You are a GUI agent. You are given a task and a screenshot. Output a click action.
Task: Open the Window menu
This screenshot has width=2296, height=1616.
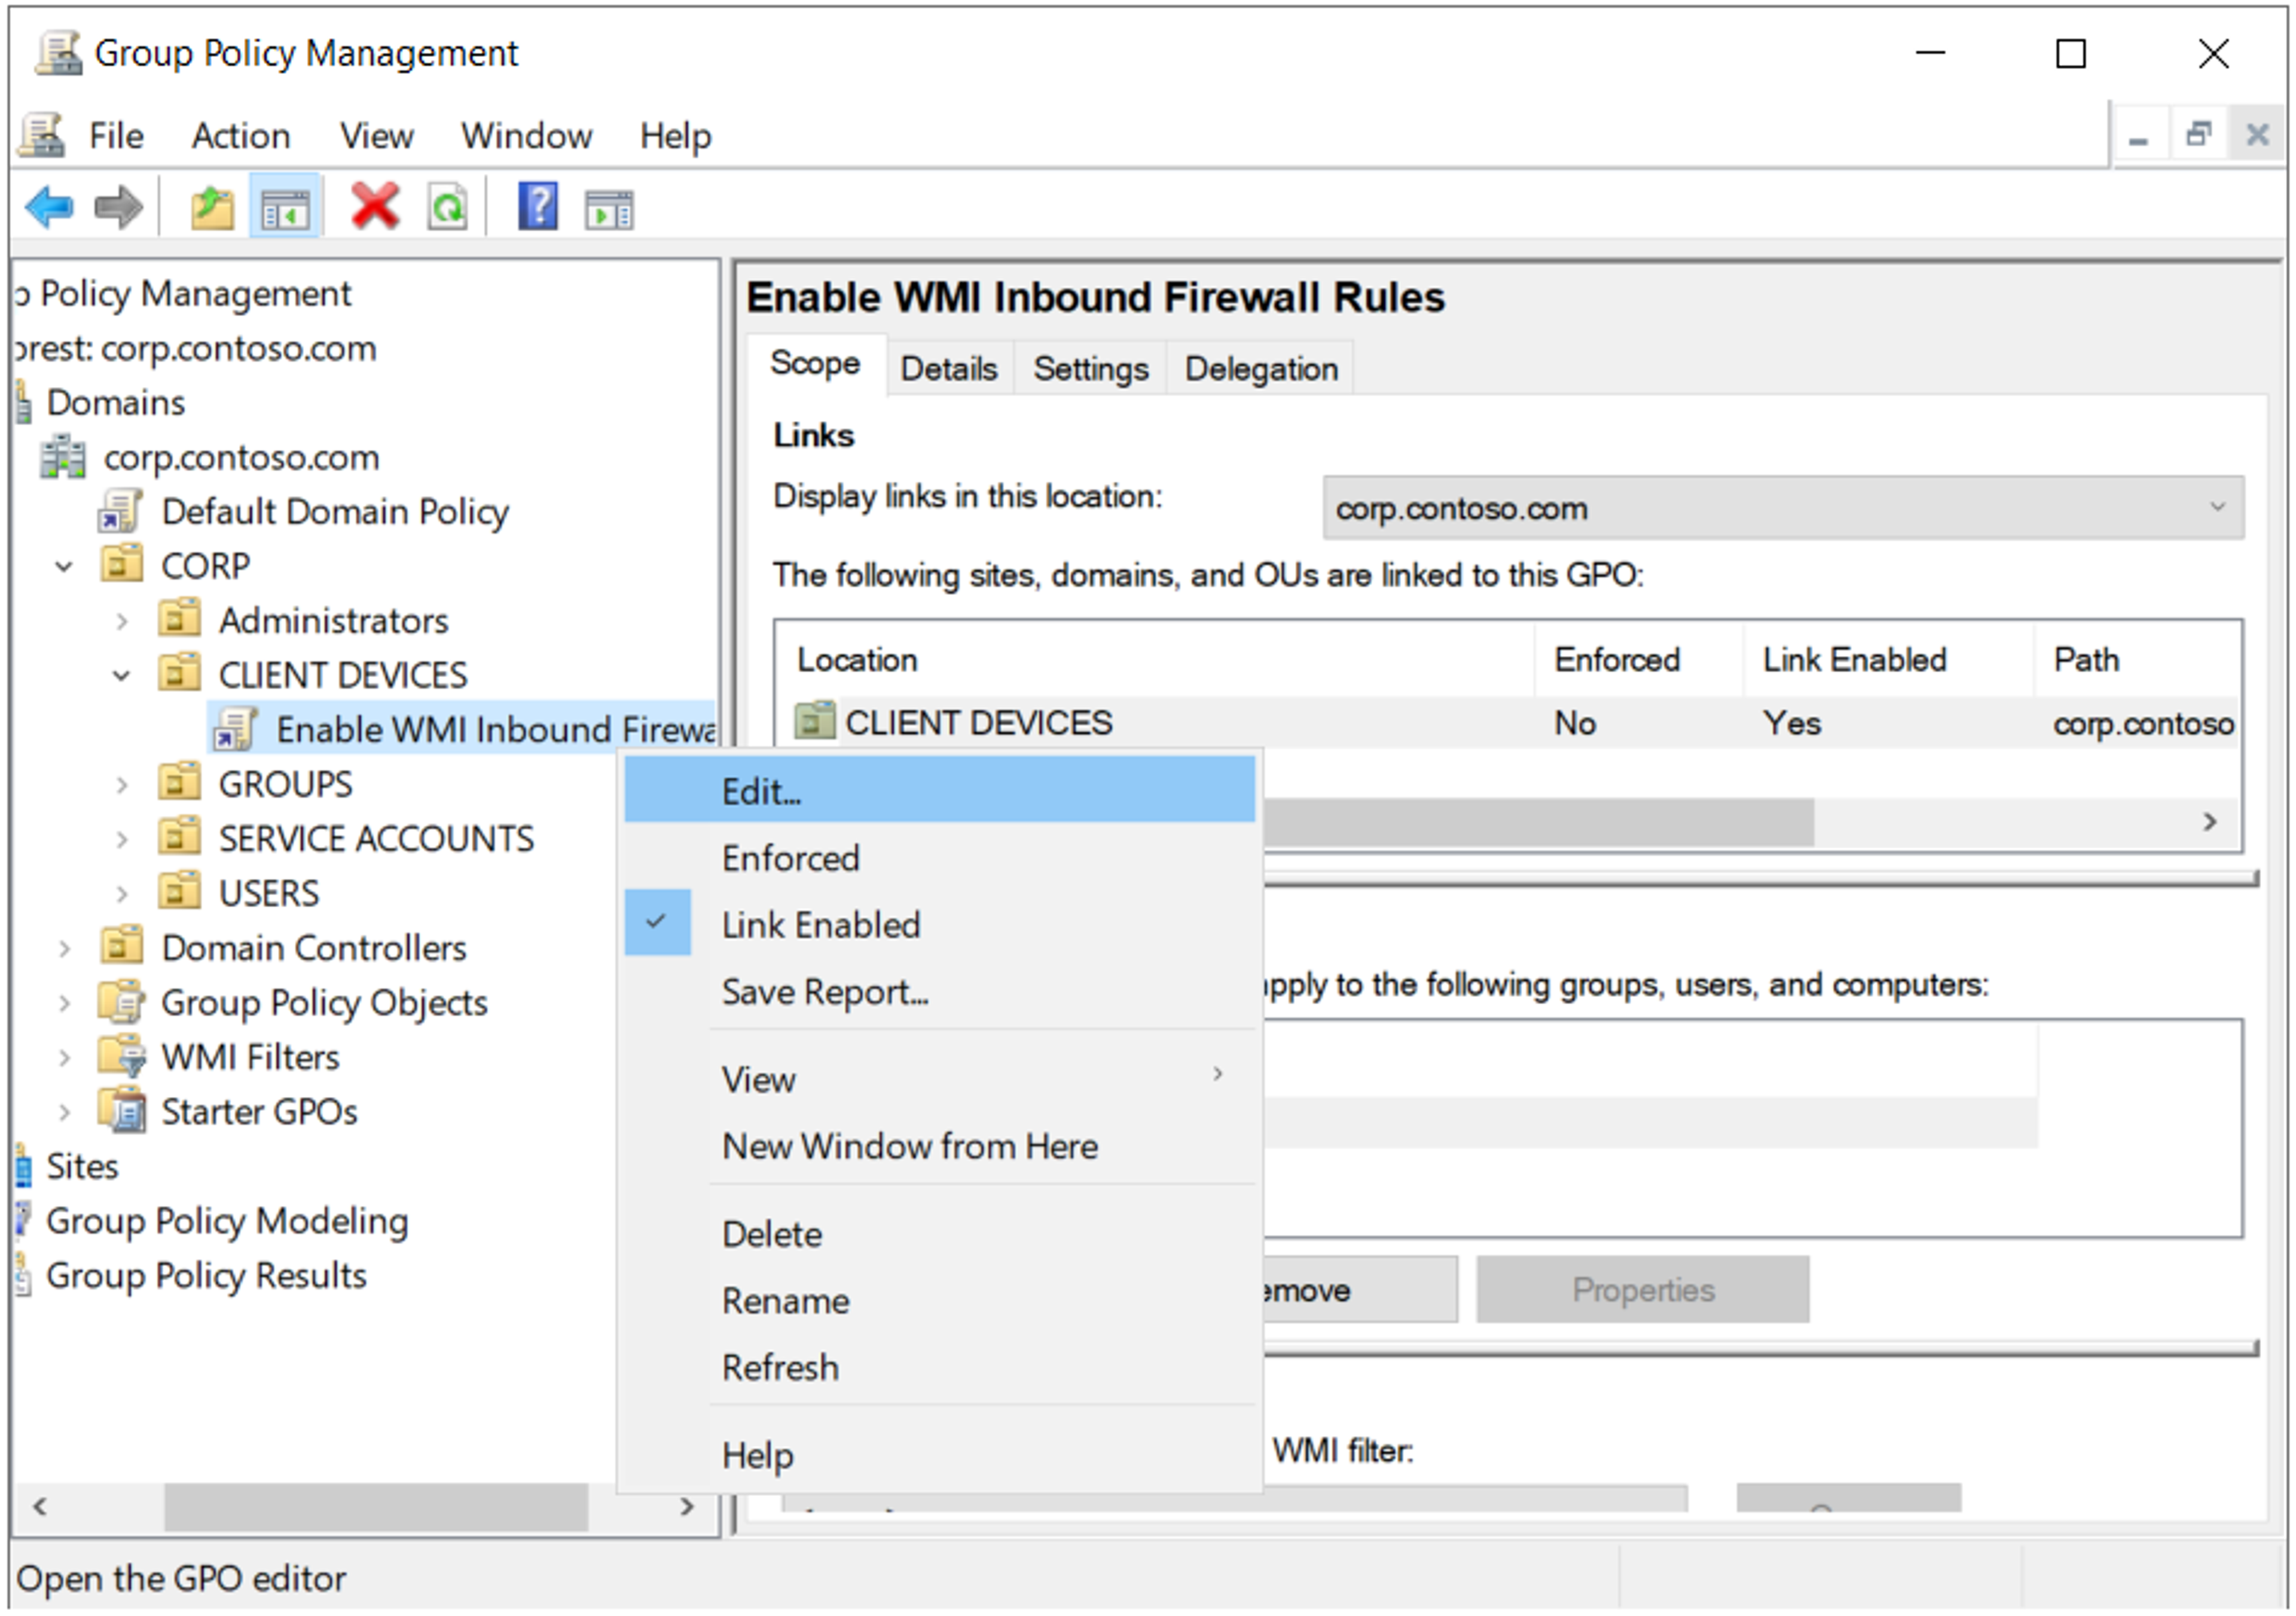pos(527,135)
